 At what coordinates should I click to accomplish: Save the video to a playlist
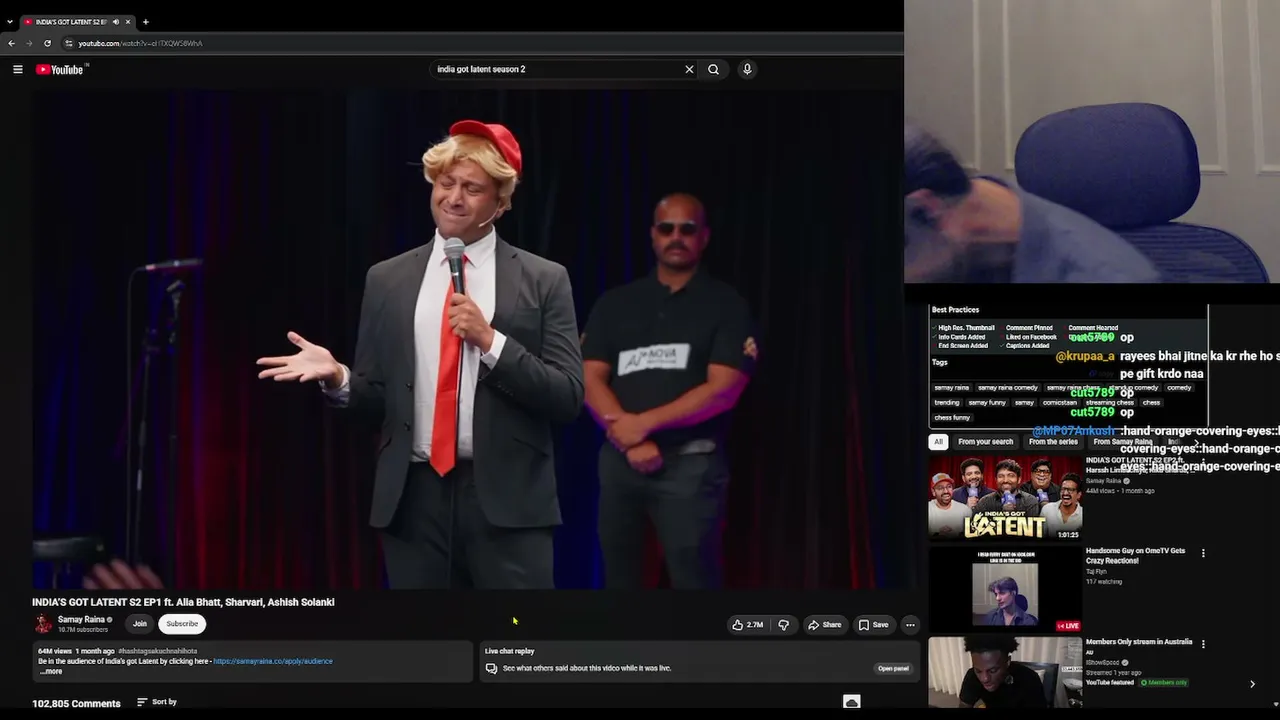tap(873, 625)
